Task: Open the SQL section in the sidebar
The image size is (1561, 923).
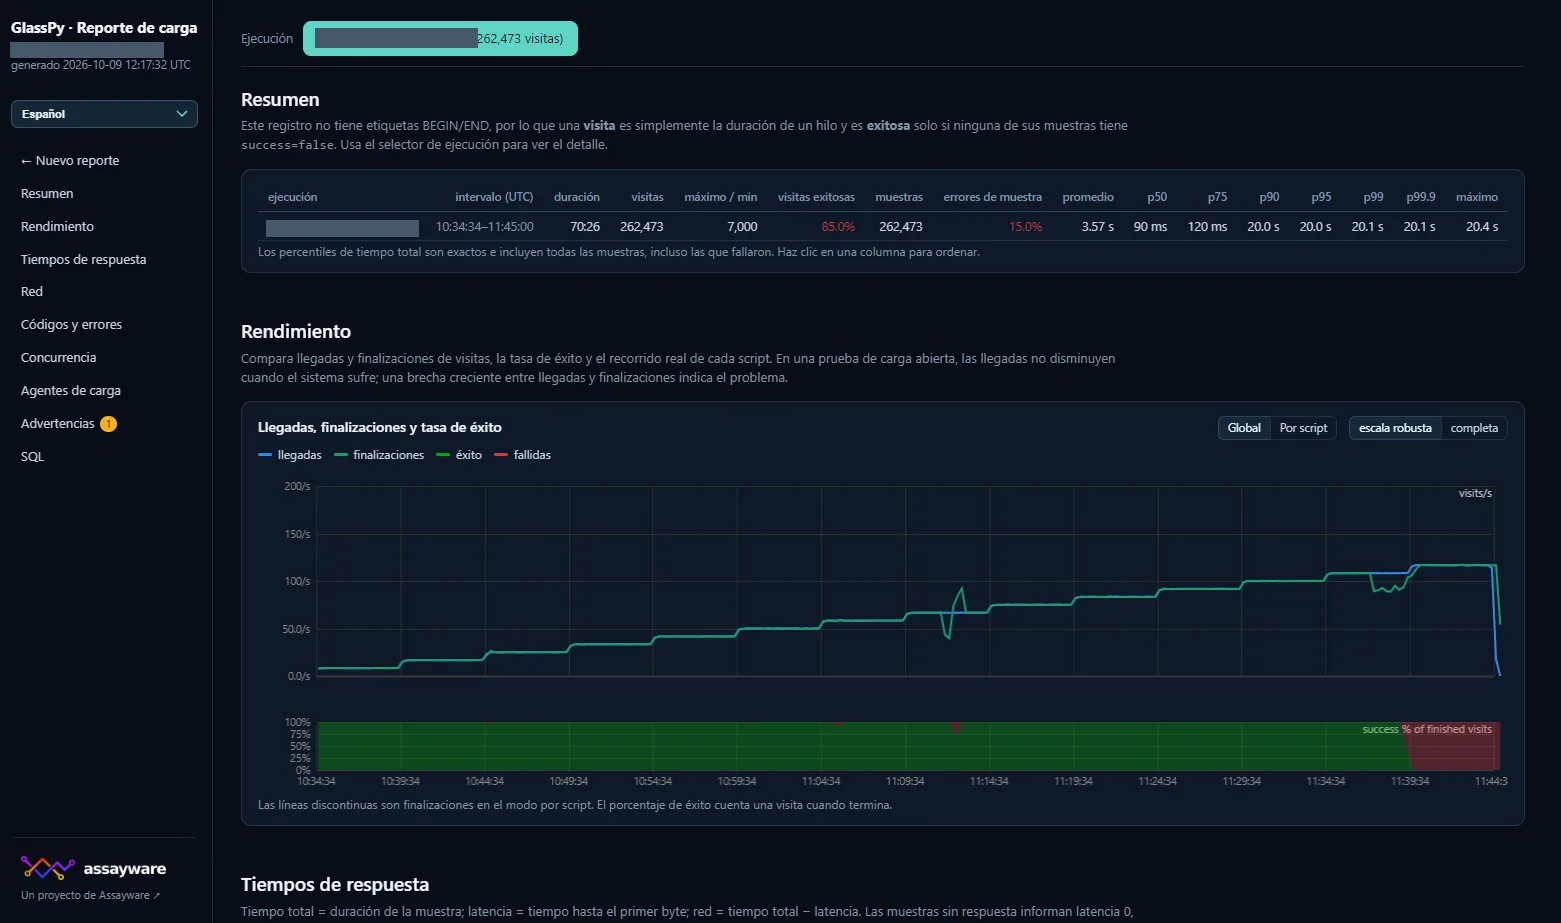Action: (x=32, y=457)
